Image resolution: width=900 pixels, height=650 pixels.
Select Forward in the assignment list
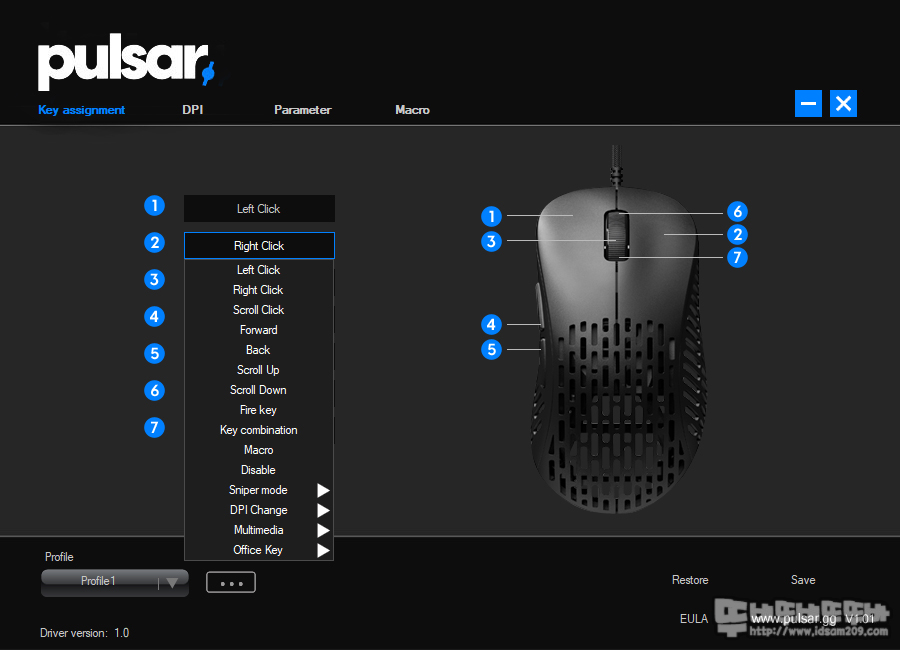[x=258, y=330]
